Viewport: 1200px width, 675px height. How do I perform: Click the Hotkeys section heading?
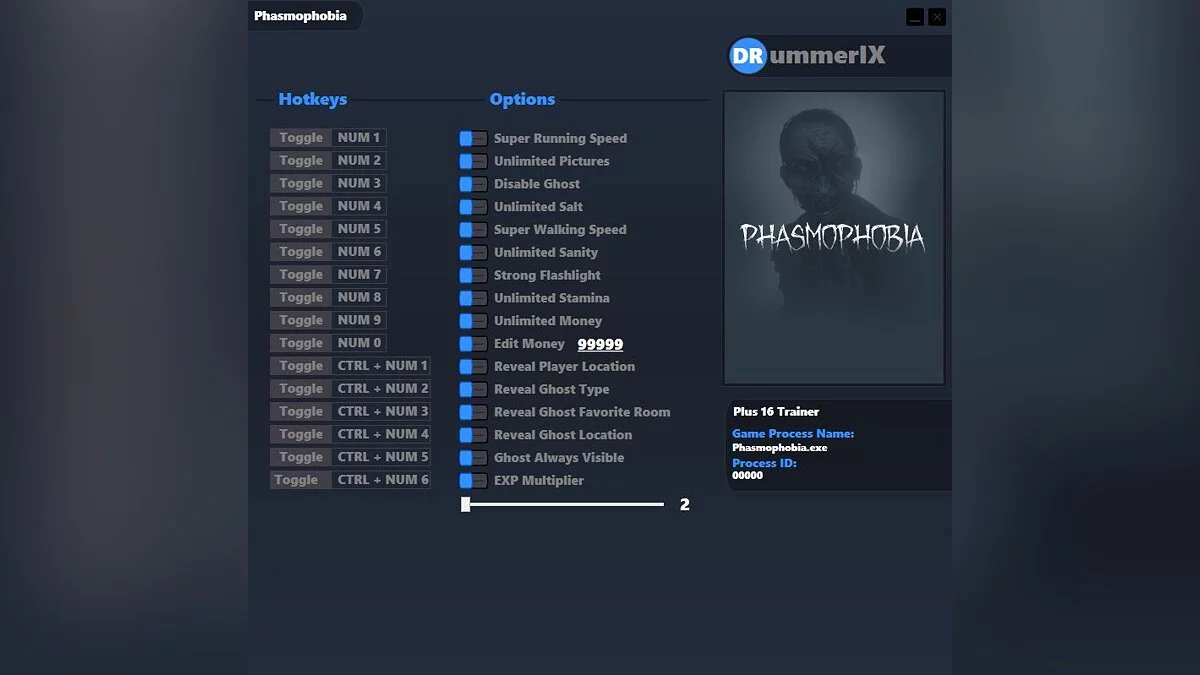(x=313, y=99)
